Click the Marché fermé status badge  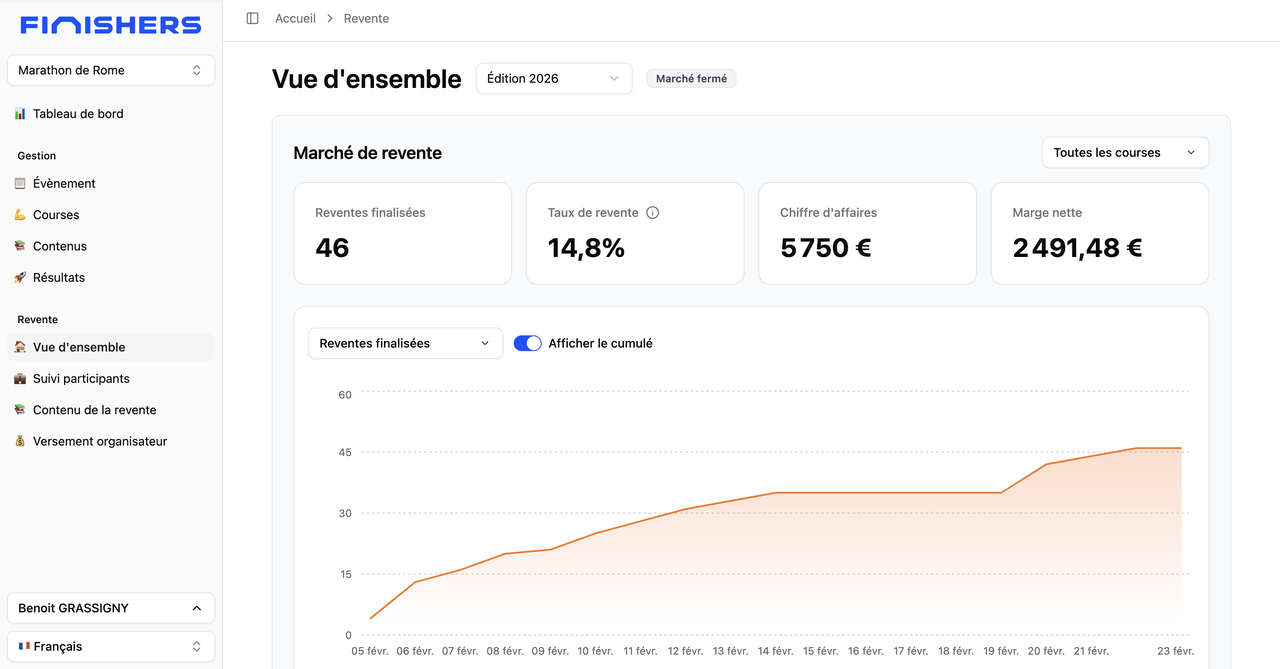click(x=691, y=79)
